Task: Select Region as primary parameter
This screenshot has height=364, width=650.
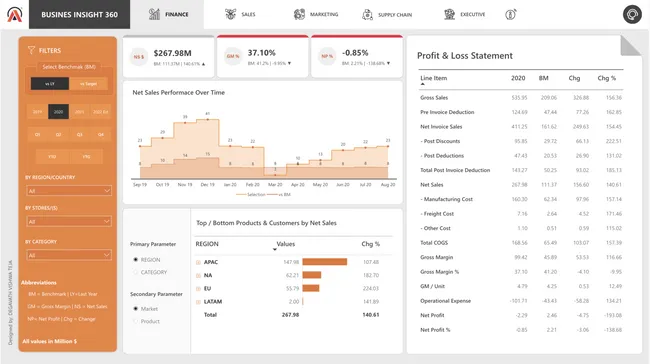Action: pyautogui.click(x=136, y=260)
